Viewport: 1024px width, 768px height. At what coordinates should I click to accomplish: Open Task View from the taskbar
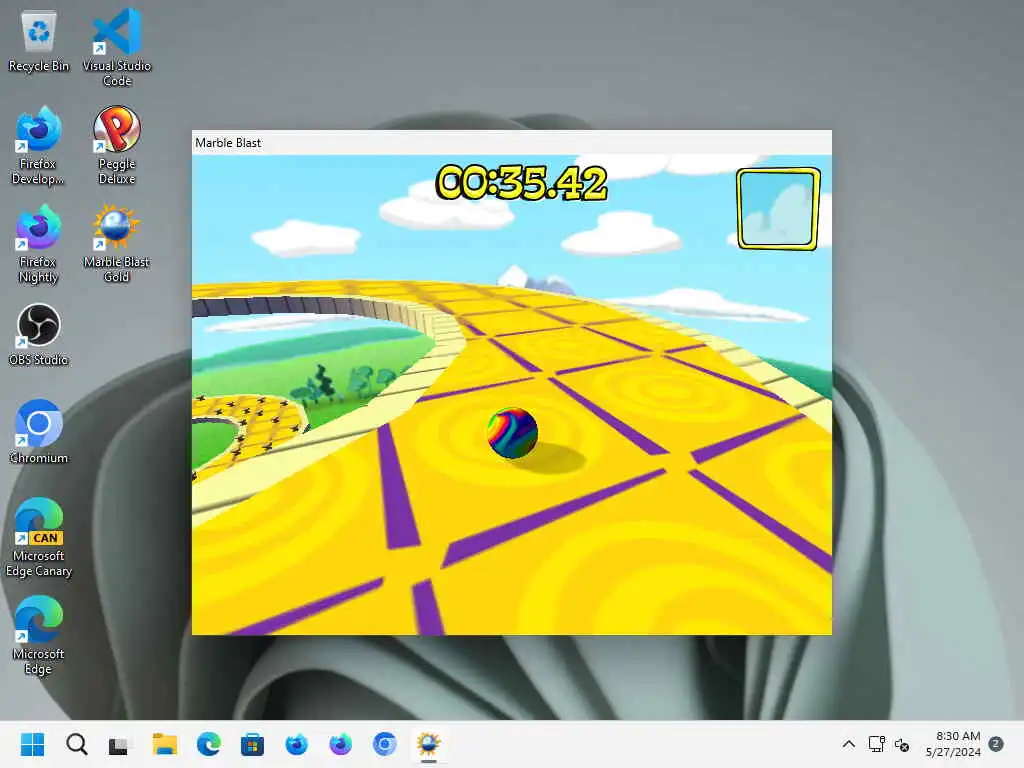(120, 744)
